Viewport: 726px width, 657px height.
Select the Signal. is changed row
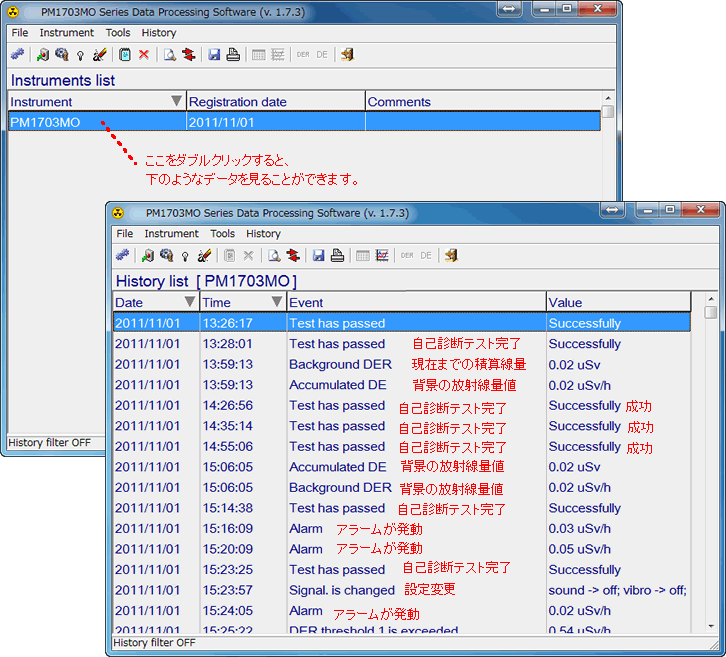pos(401,590)
